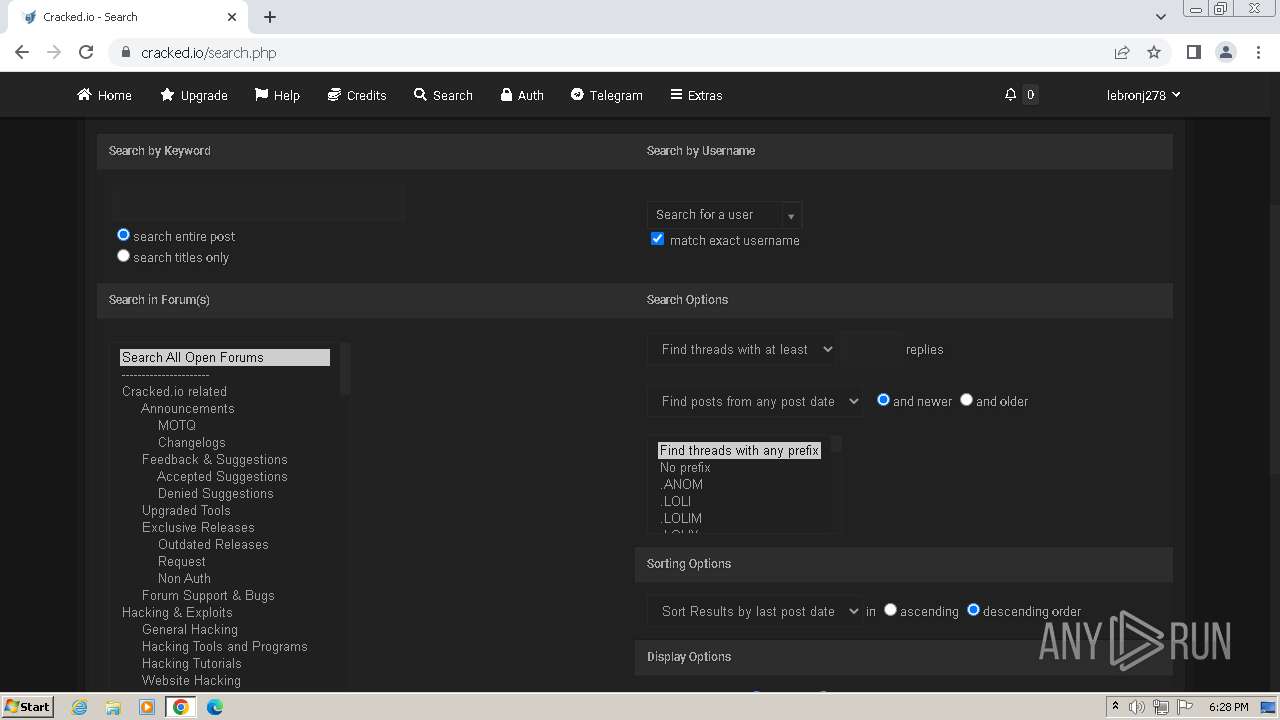
Task: Bookmark this page with star icon
Action: [1154, 52]
